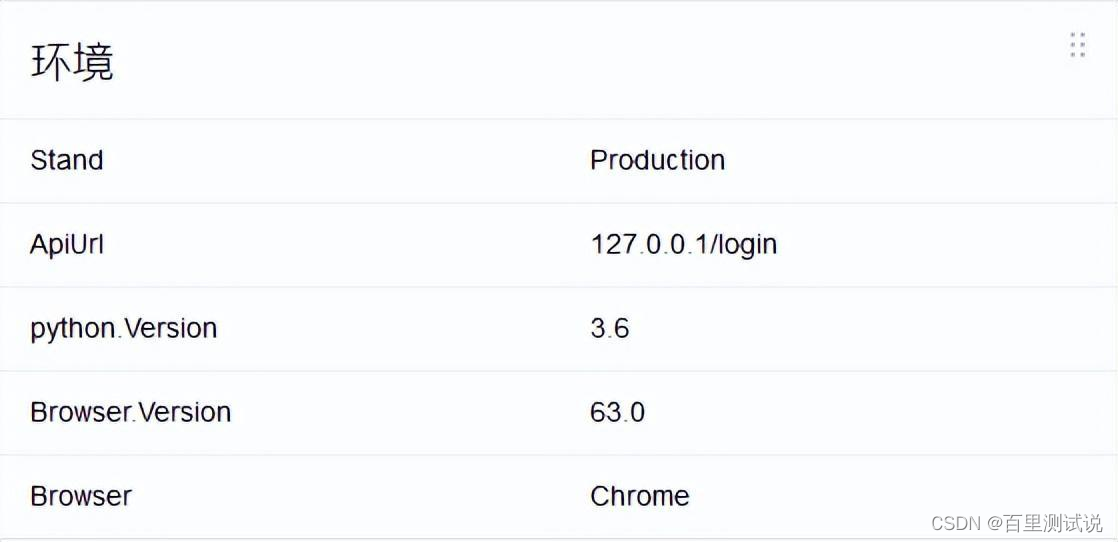Click the Browser key label in last row
The image size is (1118, 542).
pyautogui.click(x=81, y=496)
